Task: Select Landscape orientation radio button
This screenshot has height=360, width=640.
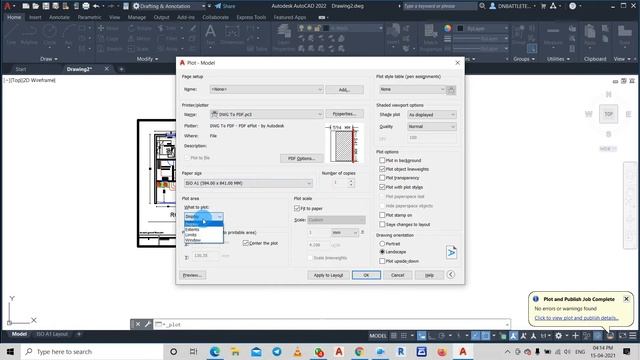Action: (x=382, y=252)
